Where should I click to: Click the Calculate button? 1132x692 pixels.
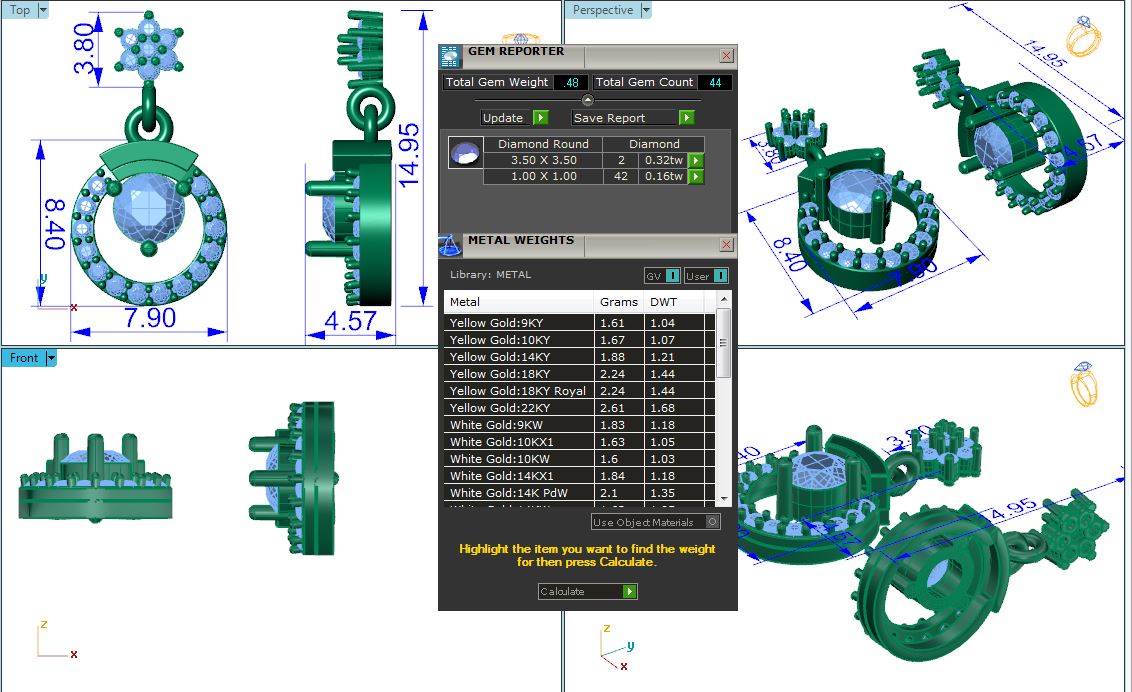pyautogui.click(x=587, y=591)
